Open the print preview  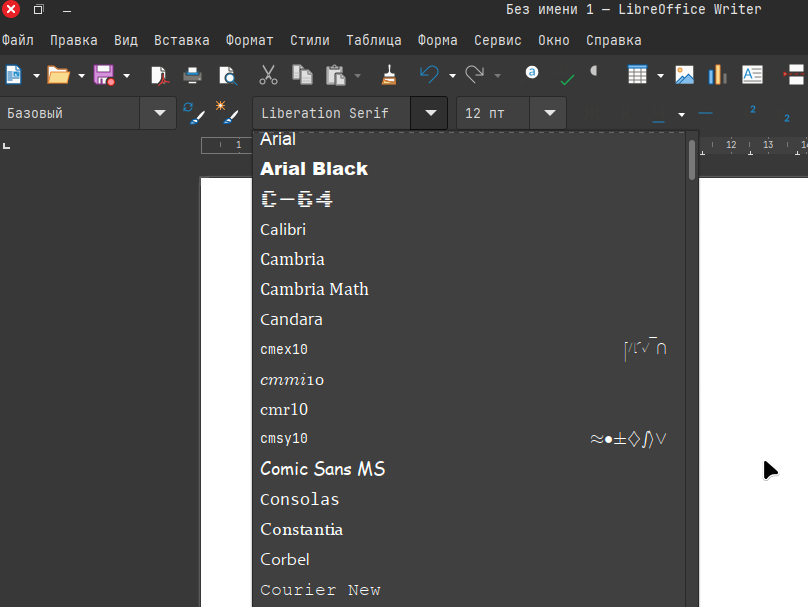tap(227, 74)
